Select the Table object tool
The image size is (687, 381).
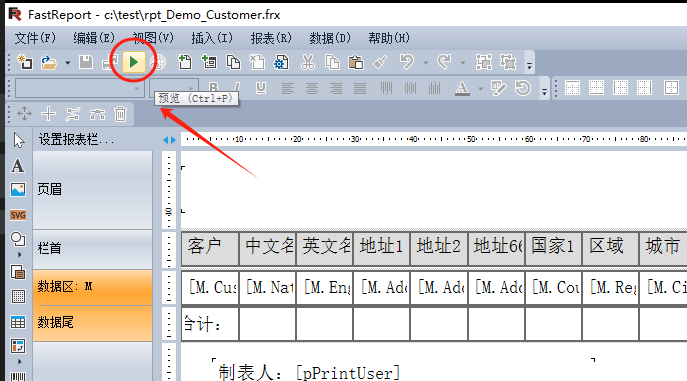pos(18,322)
